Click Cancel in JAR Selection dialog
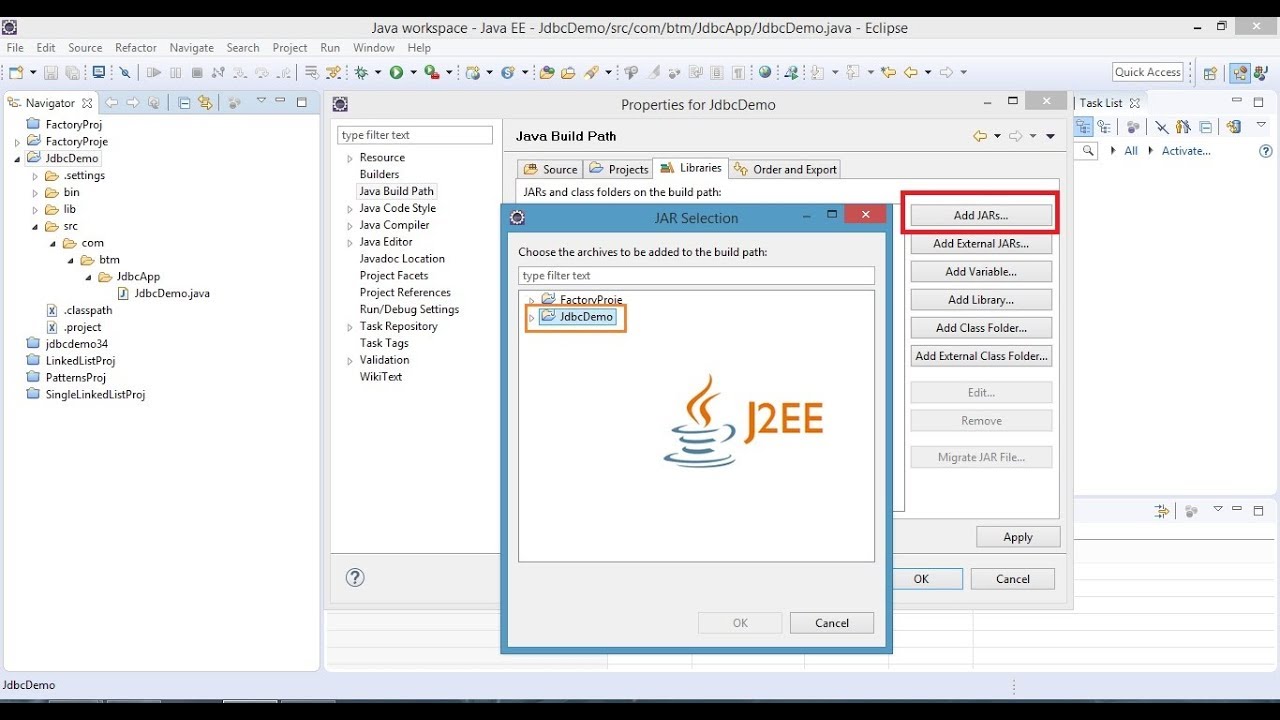 pos(832,623)
